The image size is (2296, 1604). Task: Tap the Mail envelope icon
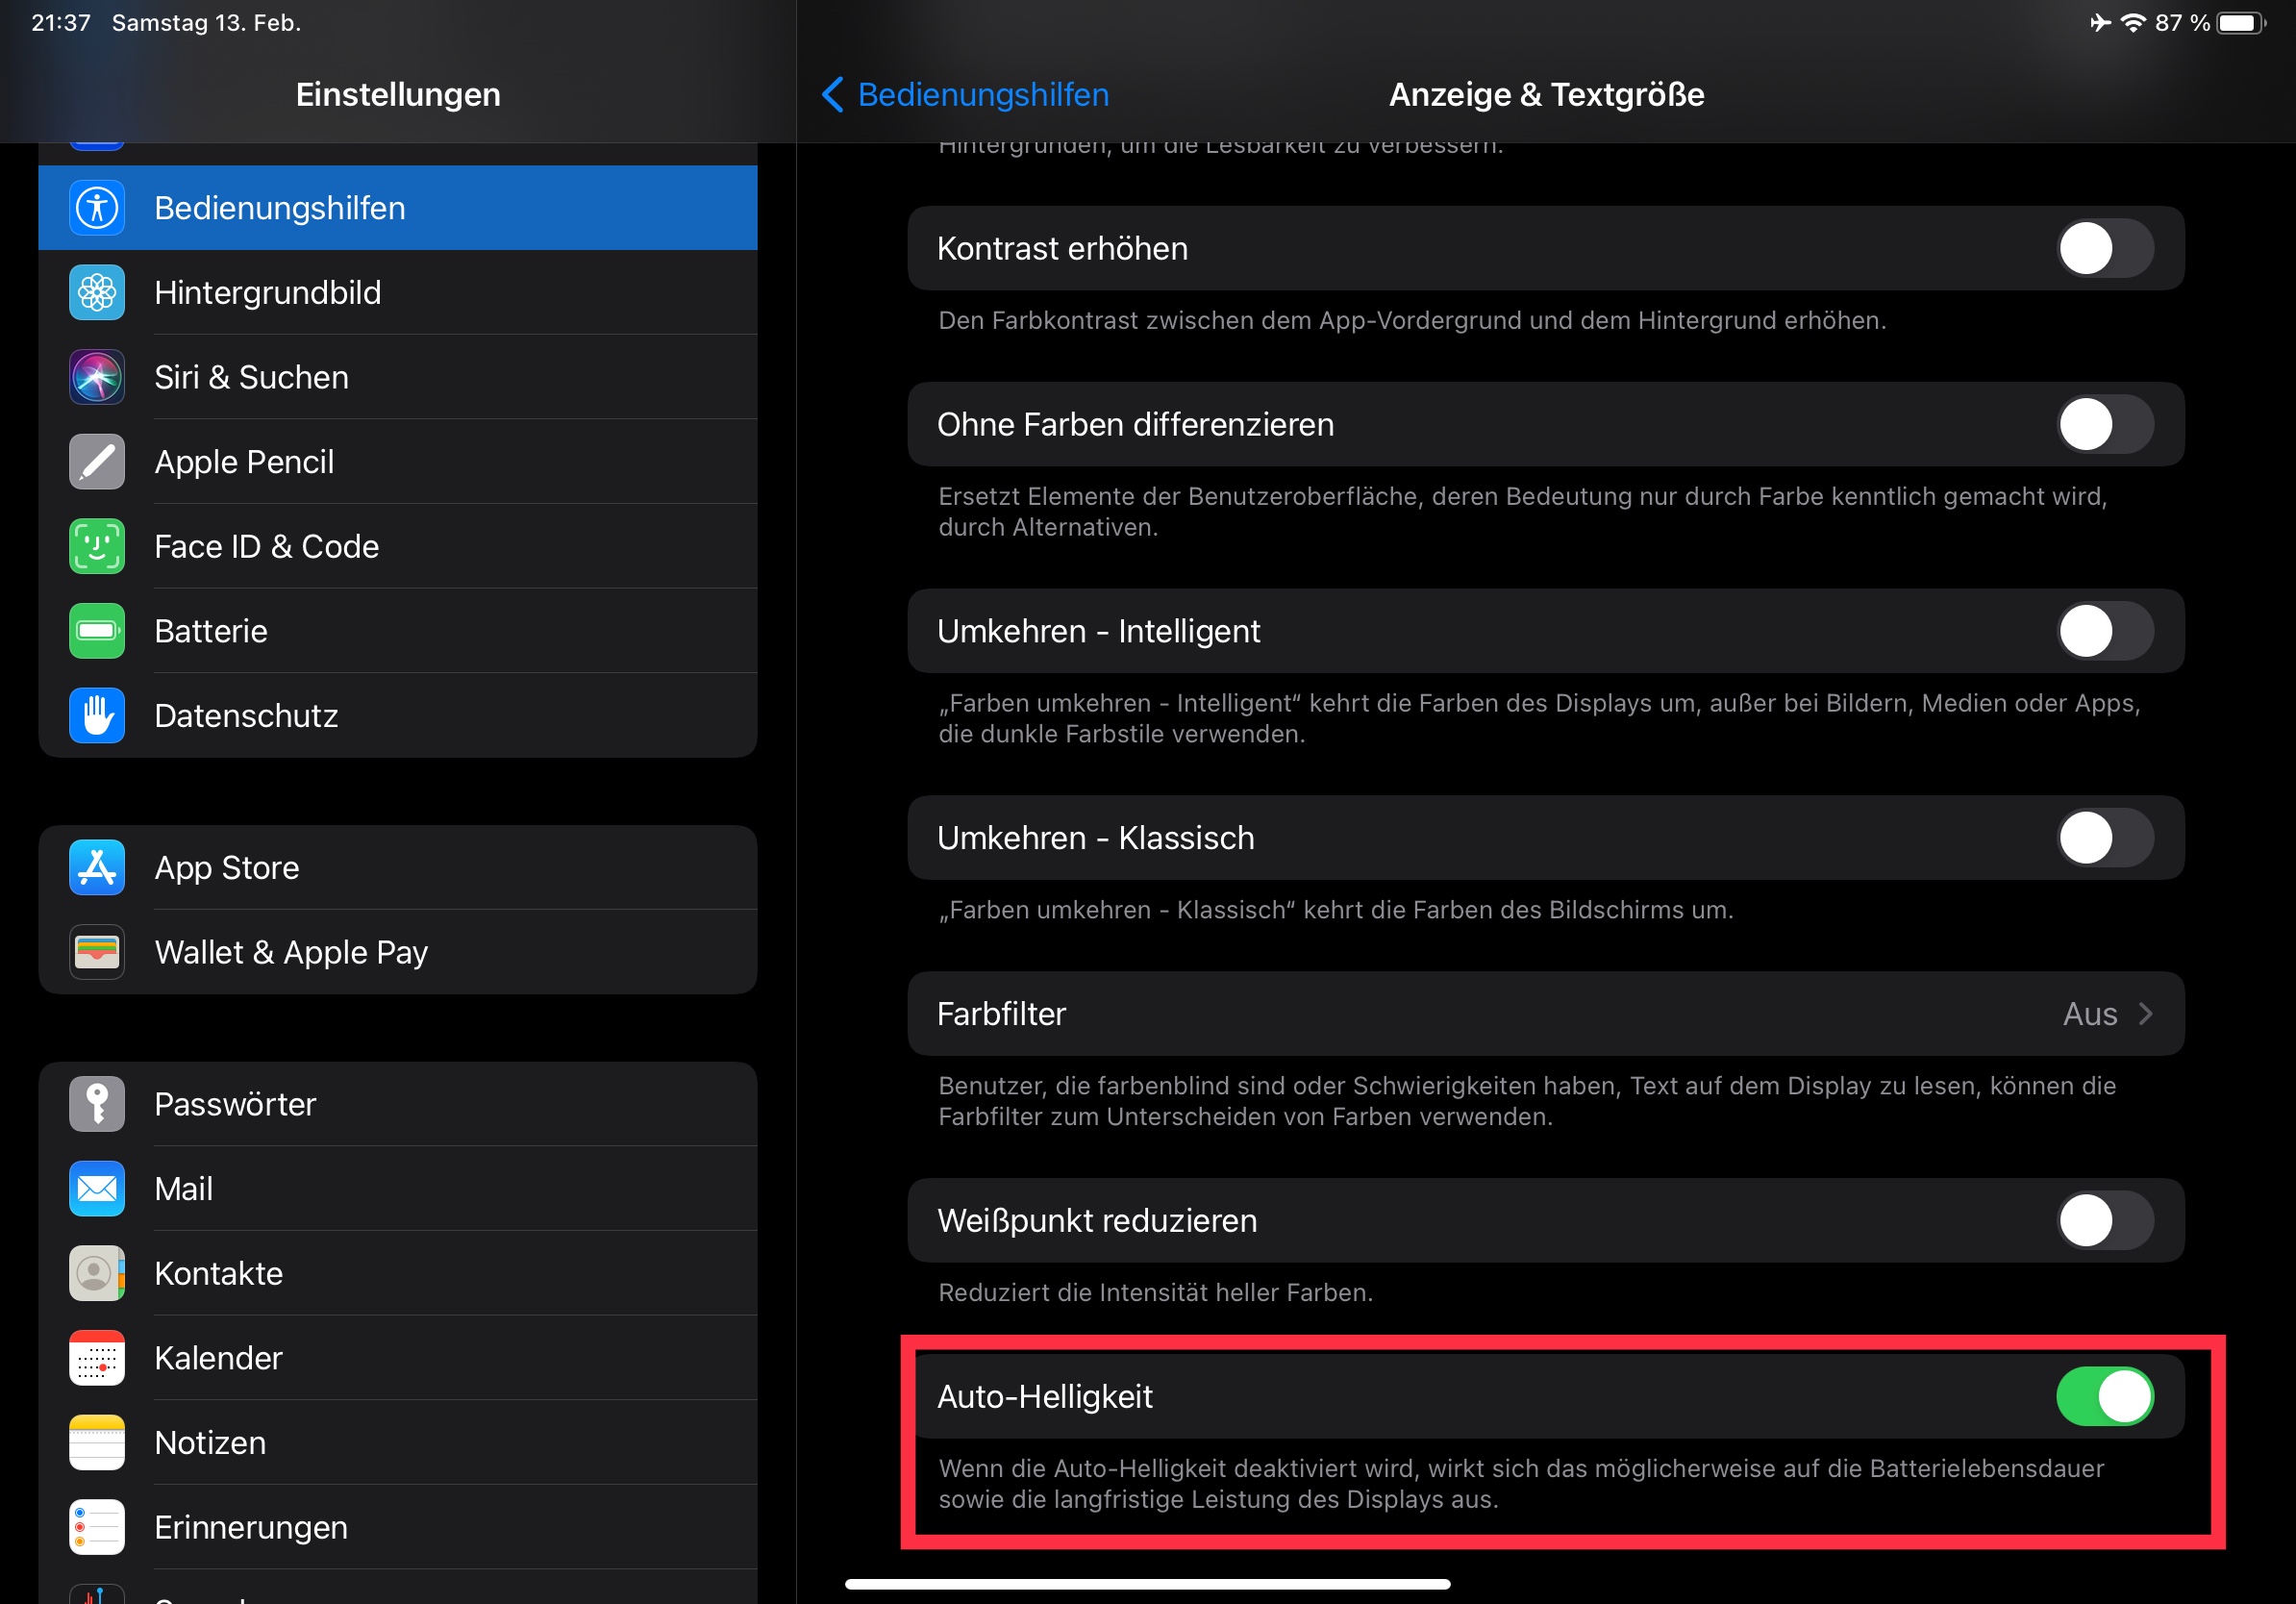pos(97,1188)
